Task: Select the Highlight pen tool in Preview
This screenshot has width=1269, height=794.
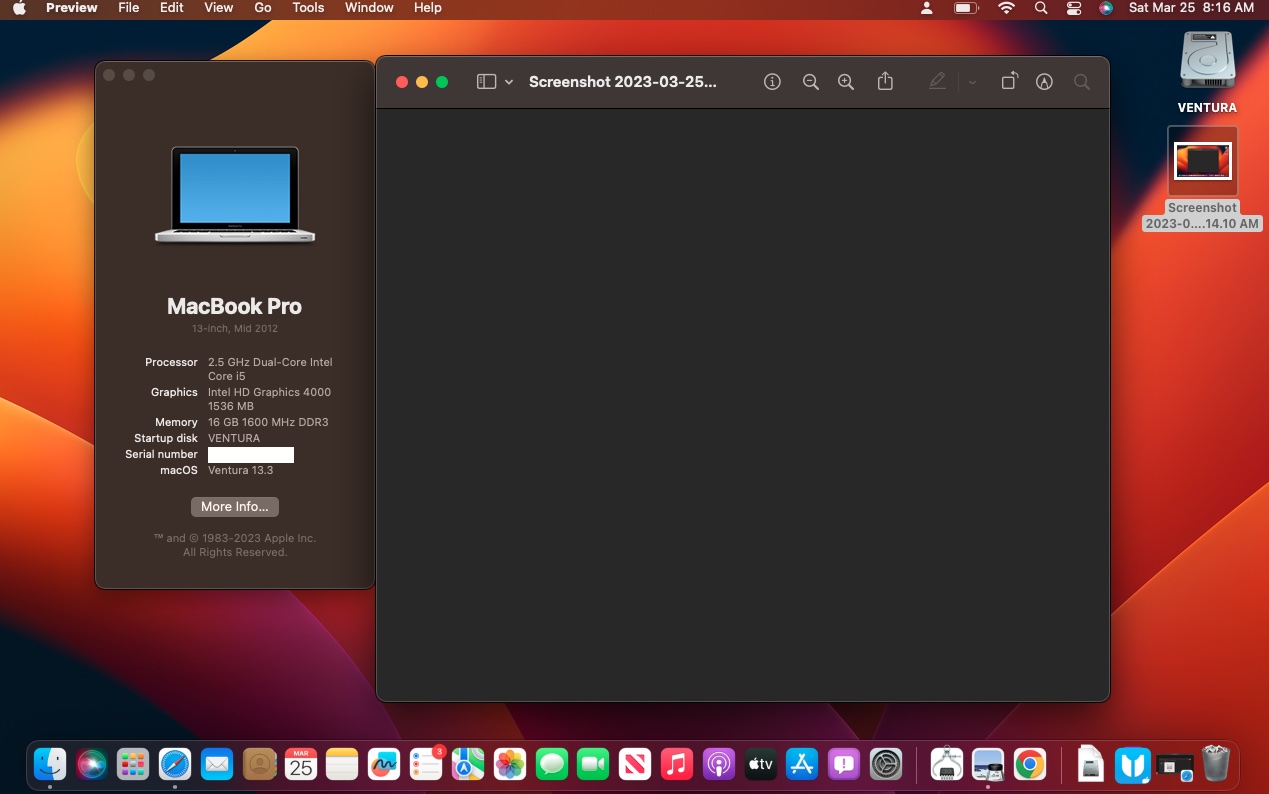Action: [937, 82]
